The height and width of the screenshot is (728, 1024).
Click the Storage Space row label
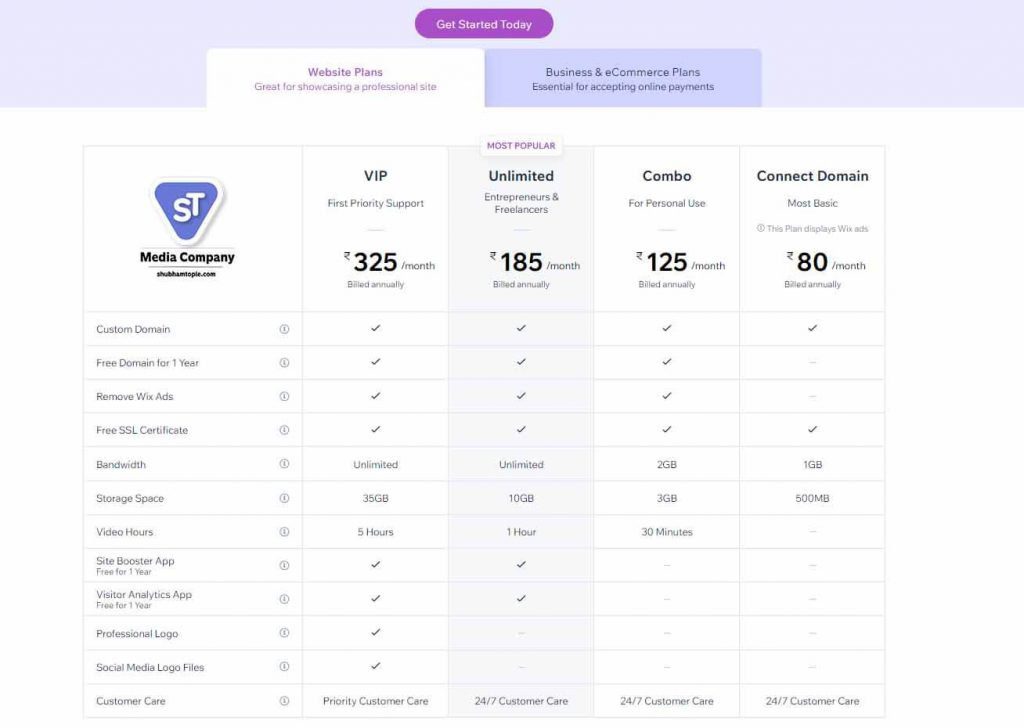pos(130,498)
